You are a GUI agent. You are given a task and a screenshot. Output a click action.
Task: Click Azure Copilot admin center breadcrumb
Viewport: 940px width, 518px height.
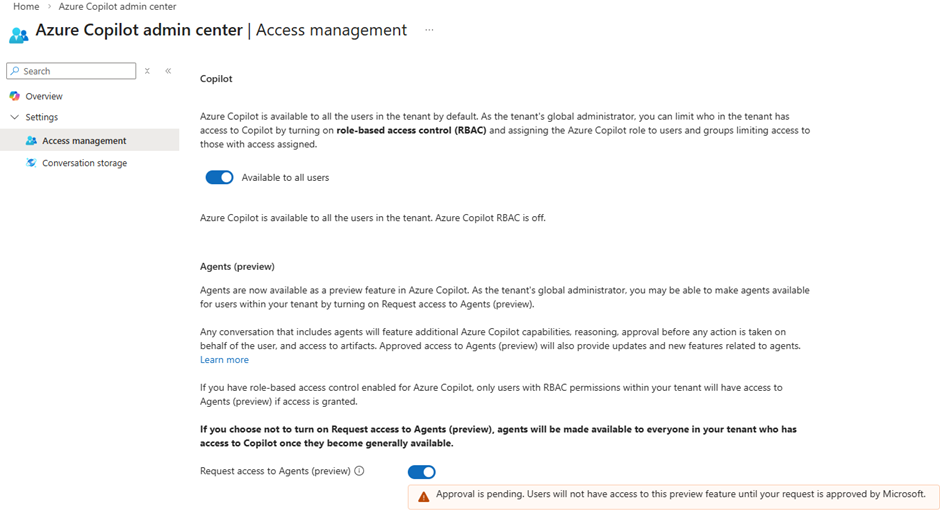tap(117, 7)
